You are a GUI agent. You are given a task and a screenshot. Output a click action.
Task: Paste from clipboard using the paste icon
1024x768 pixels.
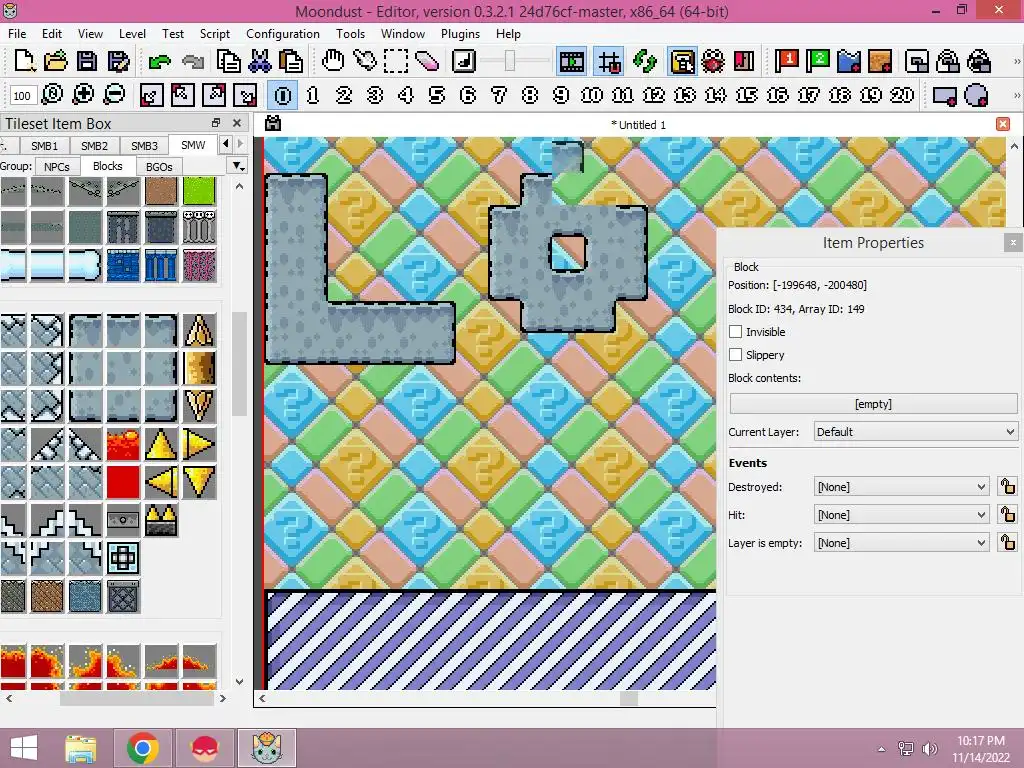click(291, 61)
